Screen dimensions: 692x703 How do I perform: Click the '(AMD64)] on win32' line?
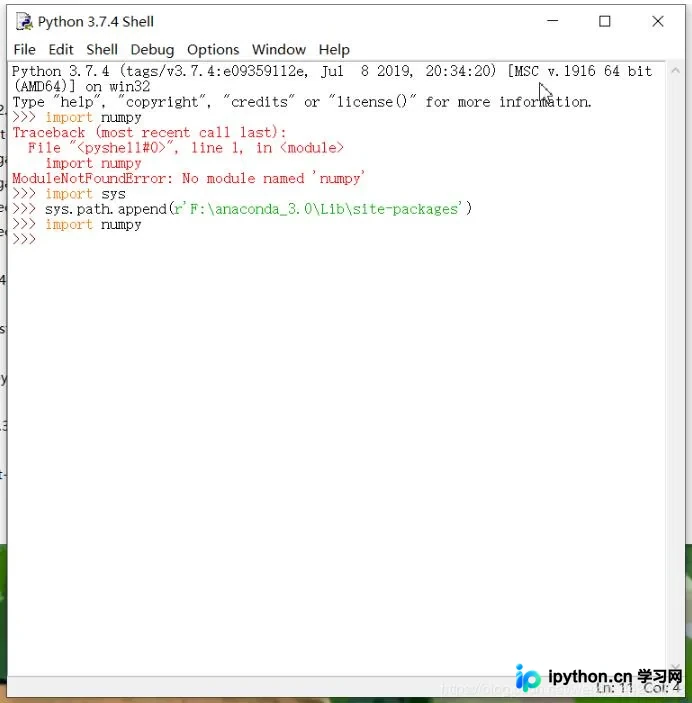(81, 86)
